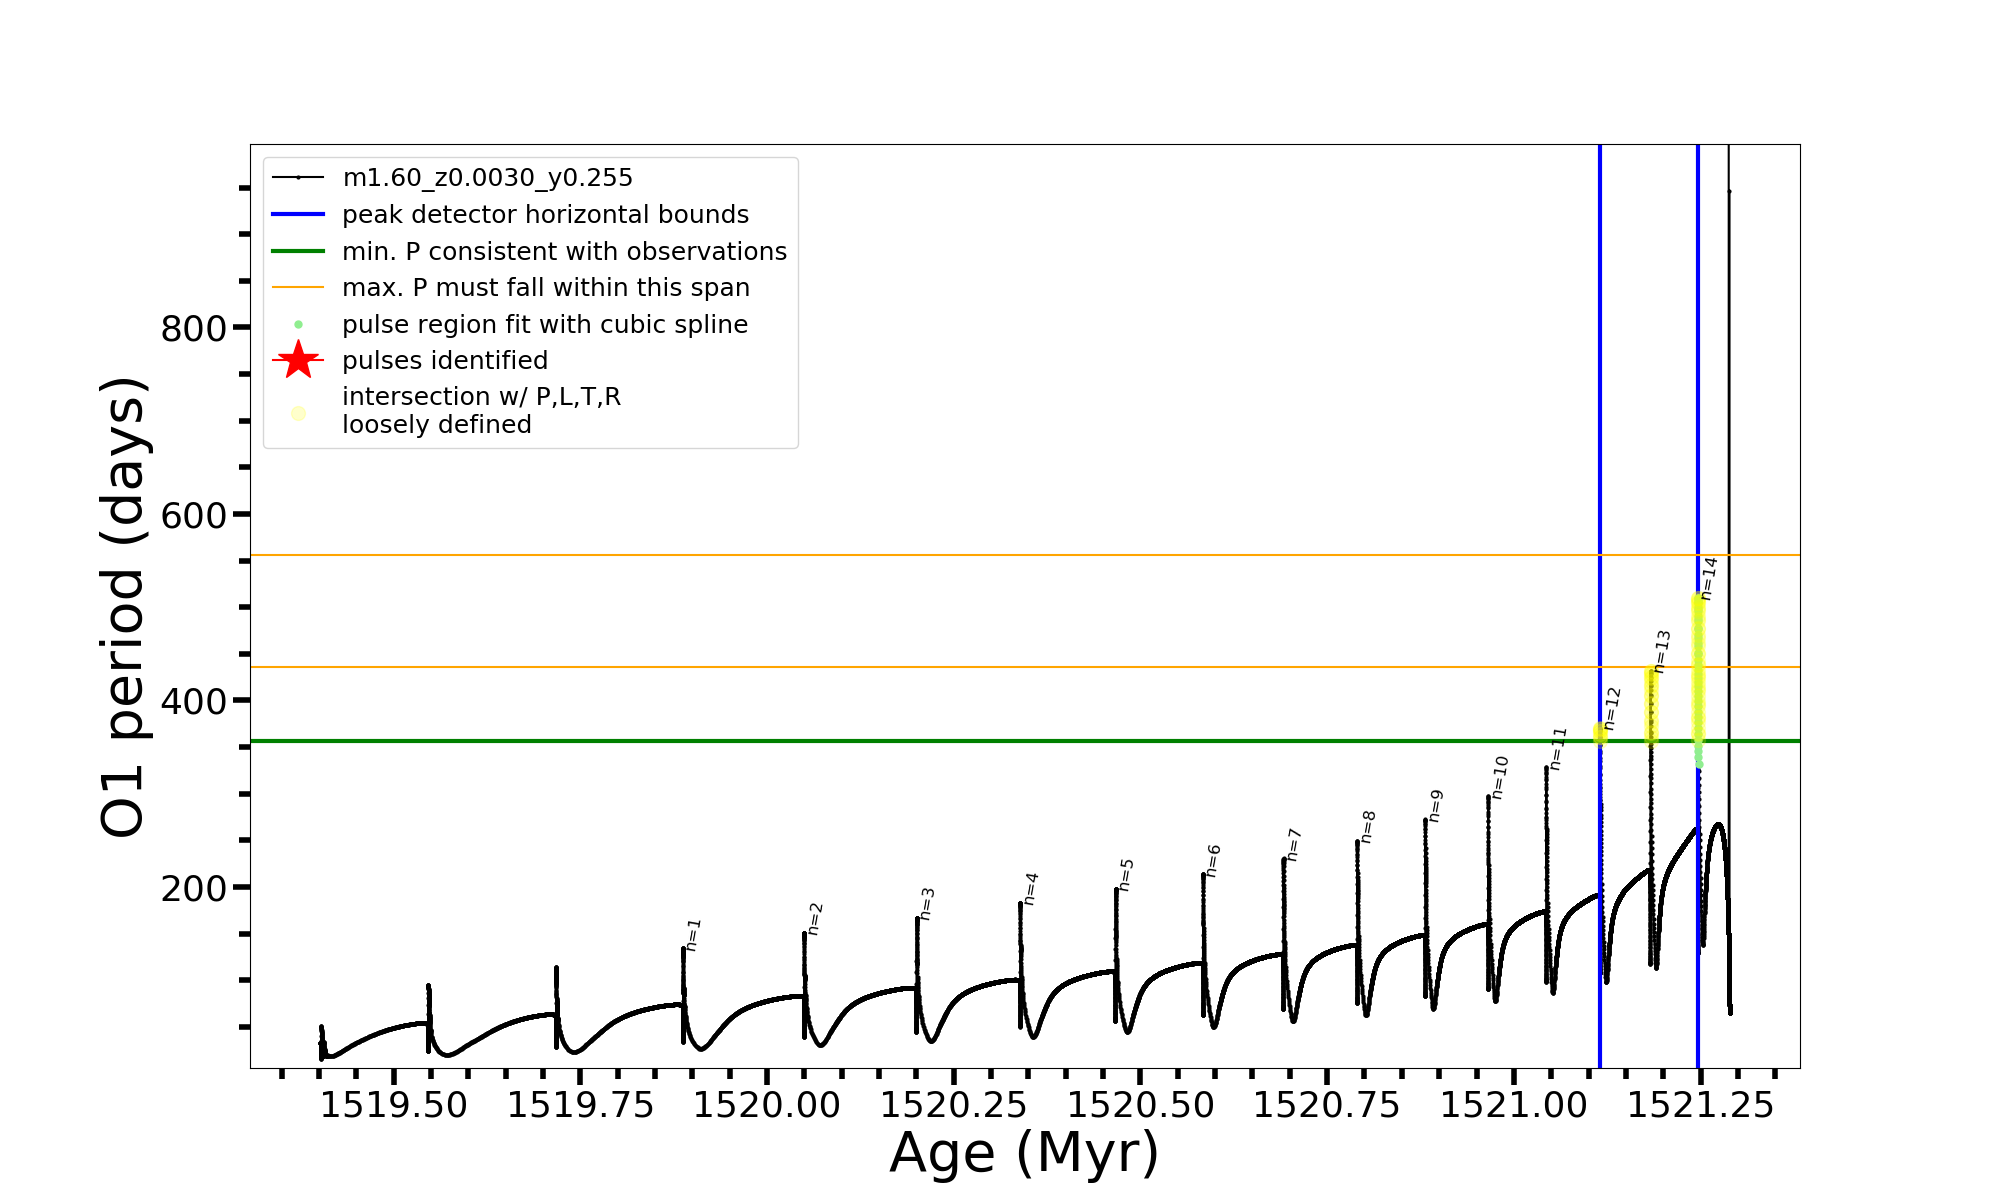2000x1200 pixels.
Task: Click the 'peak detector horizontal bounds' legend label
Action: point(545,214)
